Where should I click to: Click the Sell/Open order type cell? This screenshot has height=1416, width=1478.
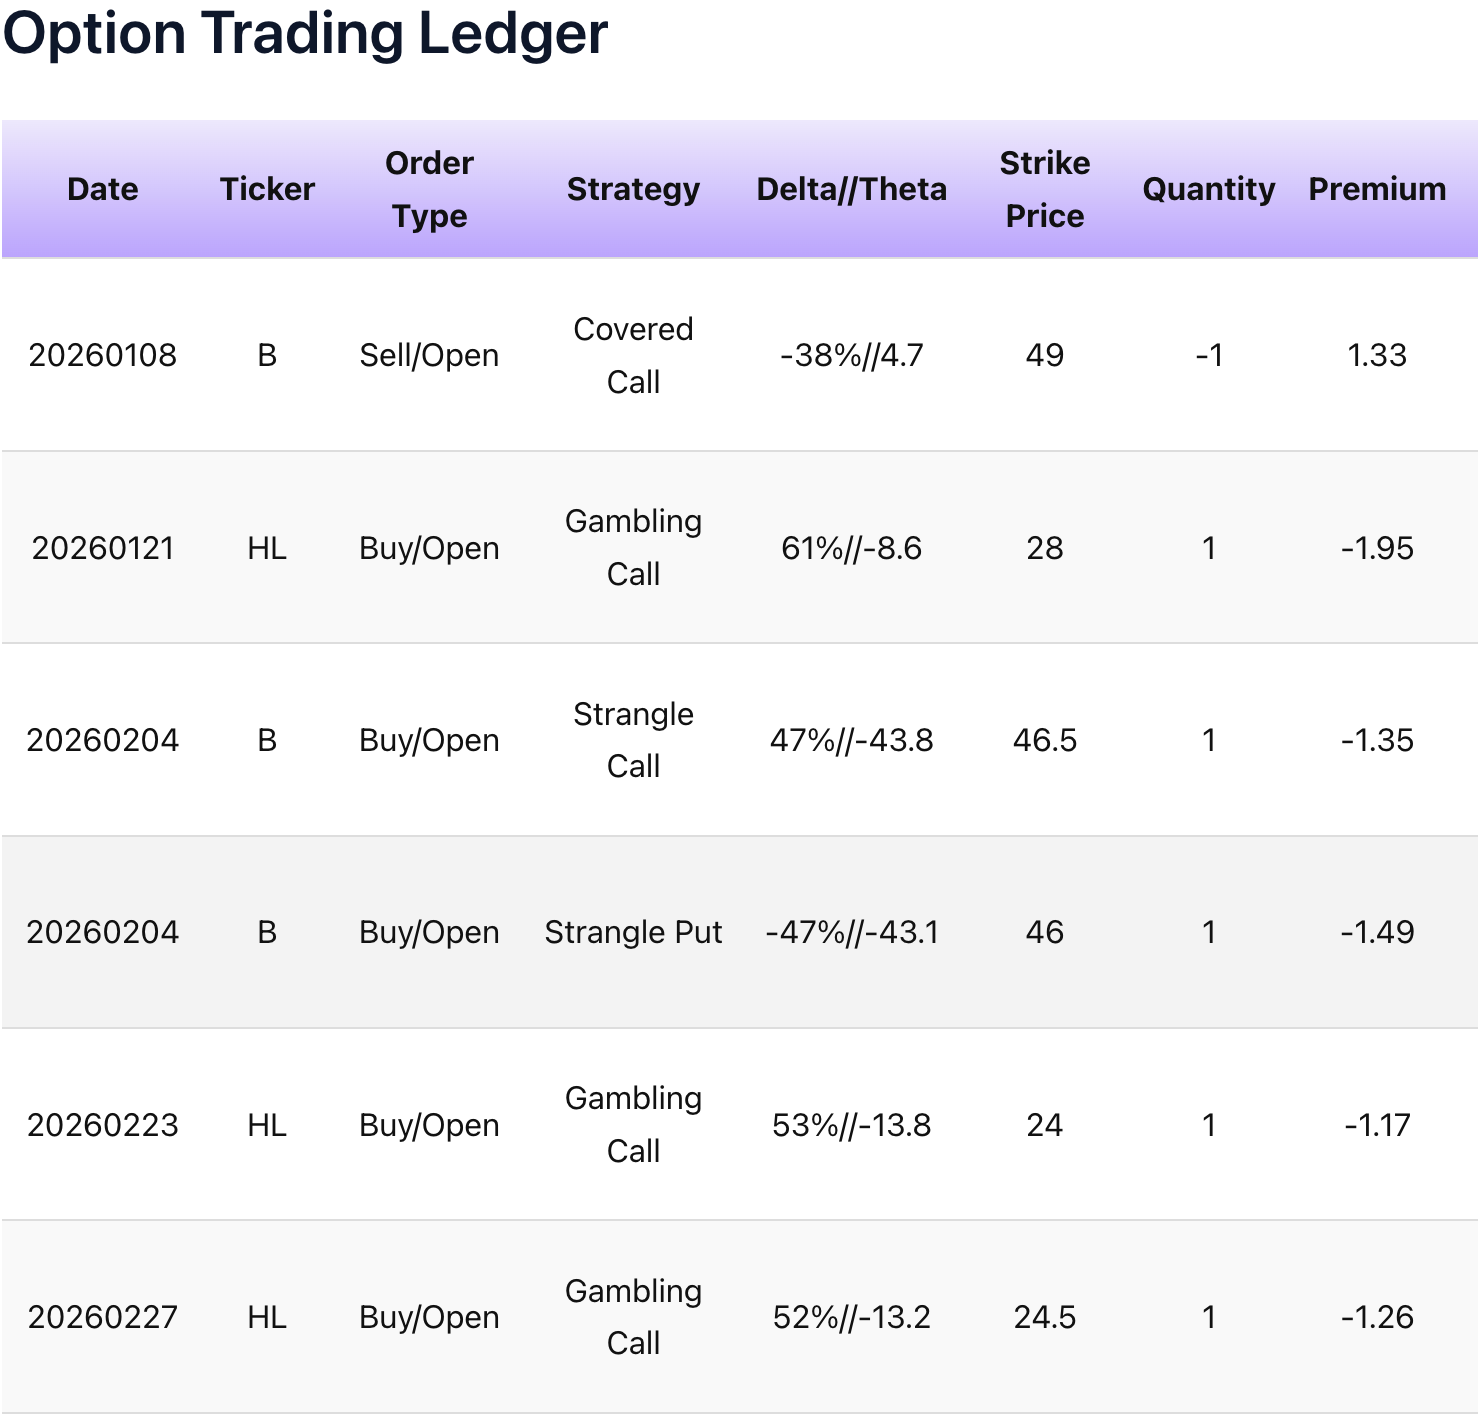(x=429, y=355)
